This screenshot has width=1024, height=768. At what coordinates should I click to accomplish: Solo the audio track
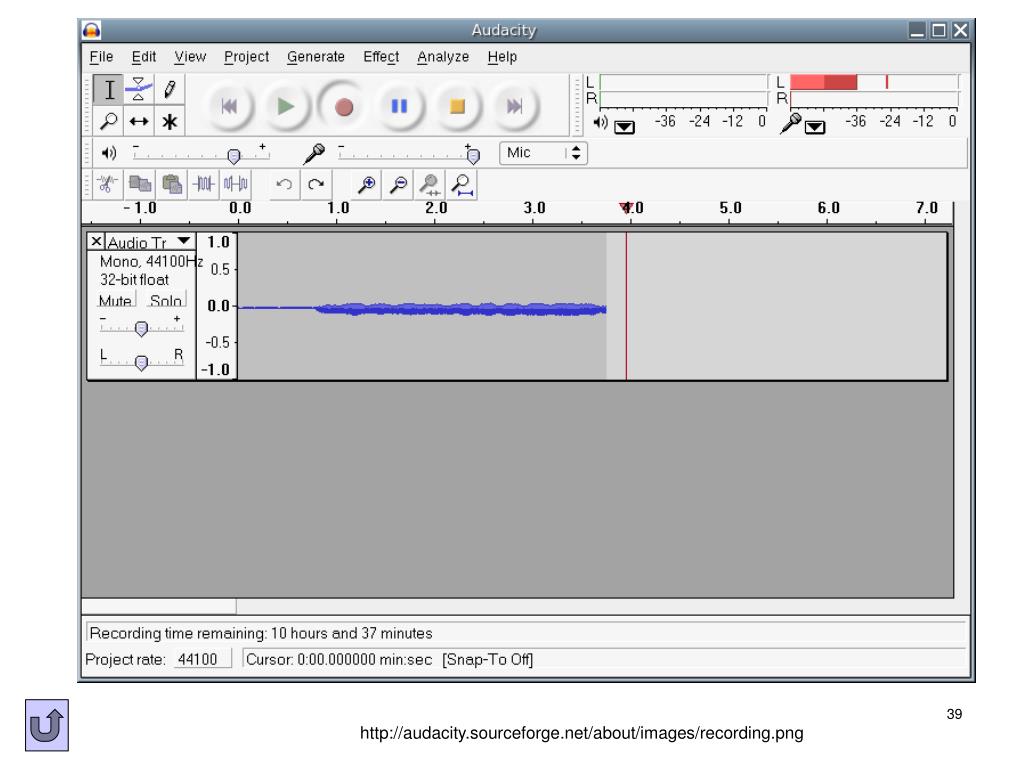click(165, 300)
